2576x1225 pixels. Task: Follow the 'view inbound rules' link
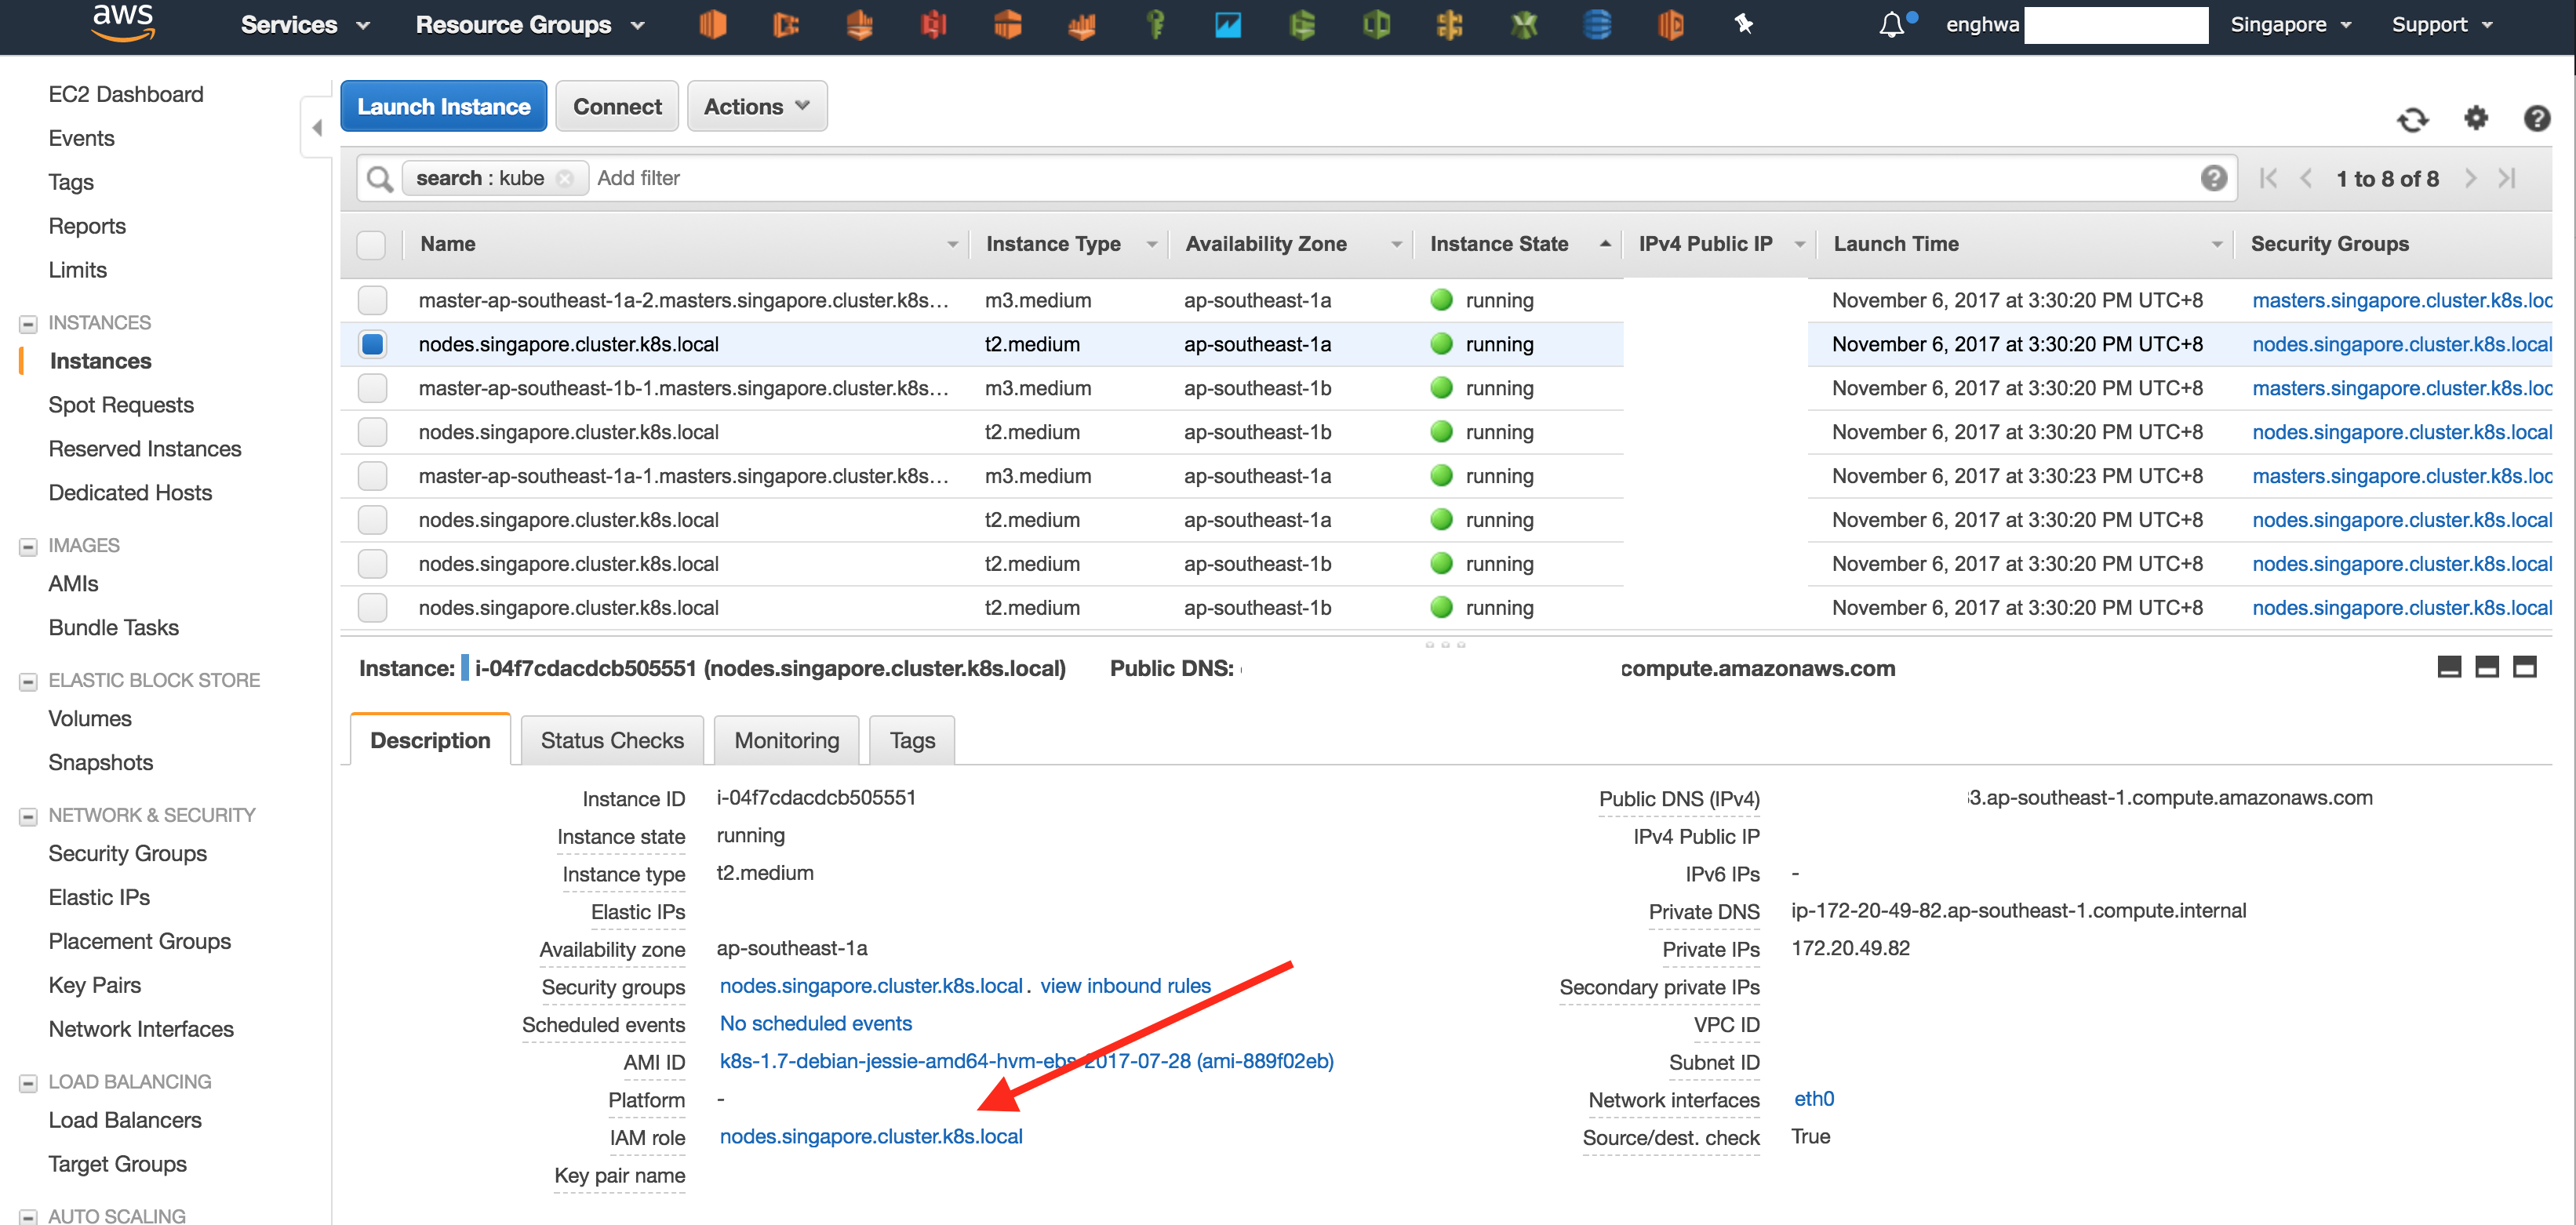(1125, 986)
